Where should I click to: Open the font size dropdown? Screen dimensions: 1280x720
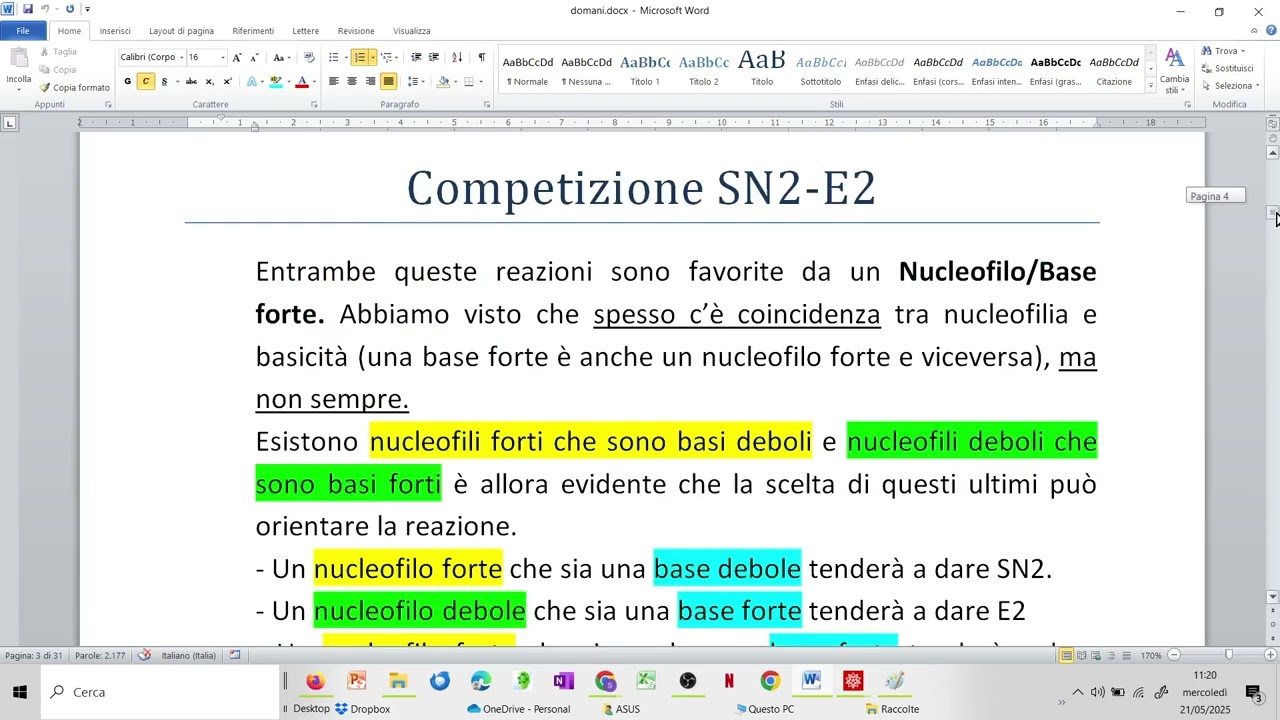(222, 57)
